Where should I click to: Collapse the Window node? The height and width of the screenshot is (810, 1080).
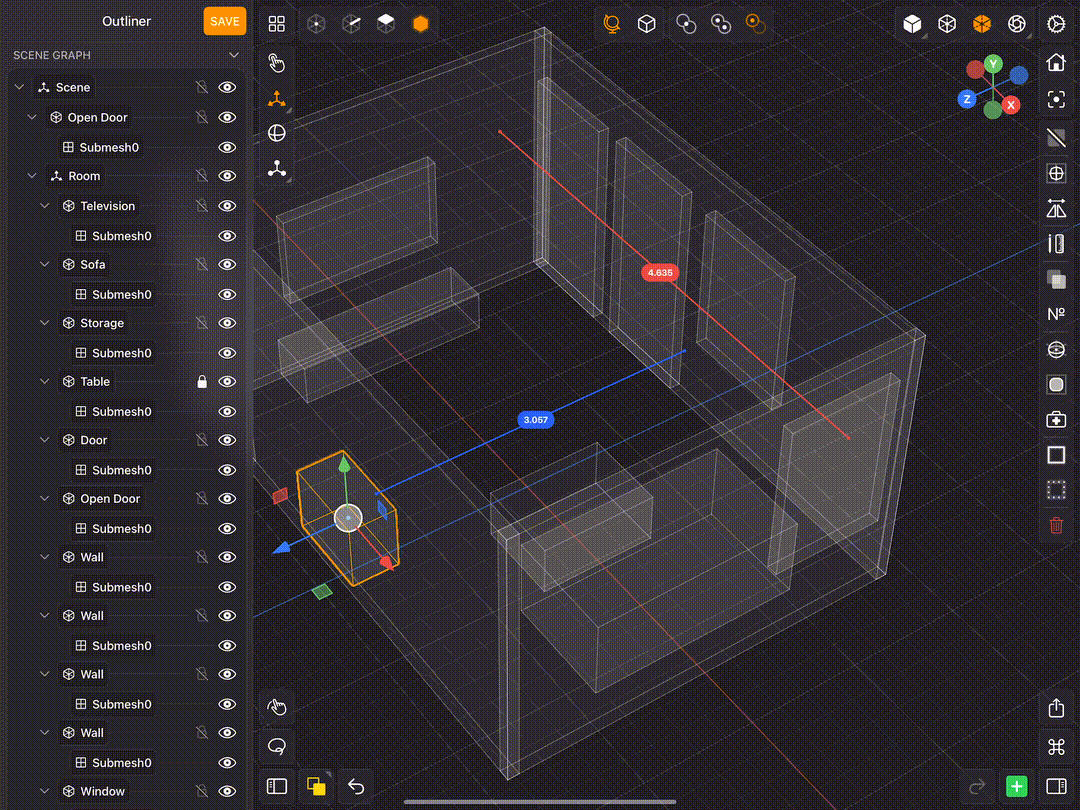click(x=45, y=791)
